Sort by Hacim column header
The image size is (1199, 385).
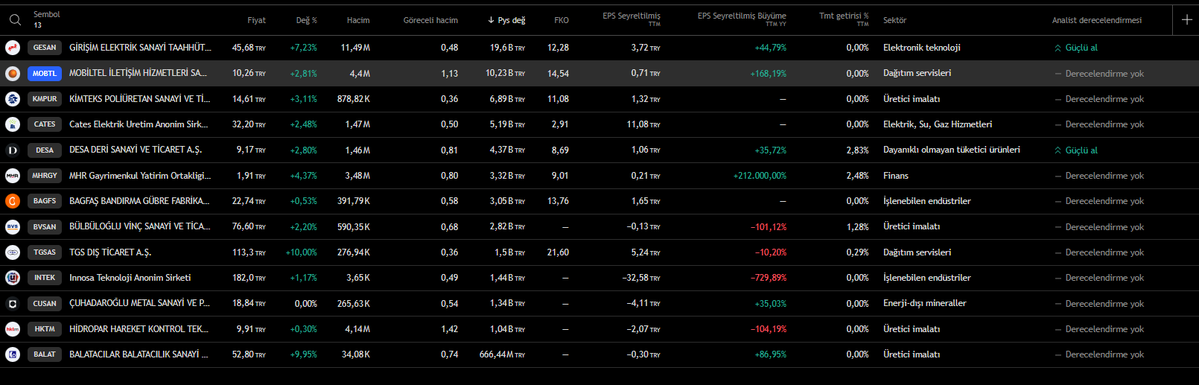click(358, 20)
